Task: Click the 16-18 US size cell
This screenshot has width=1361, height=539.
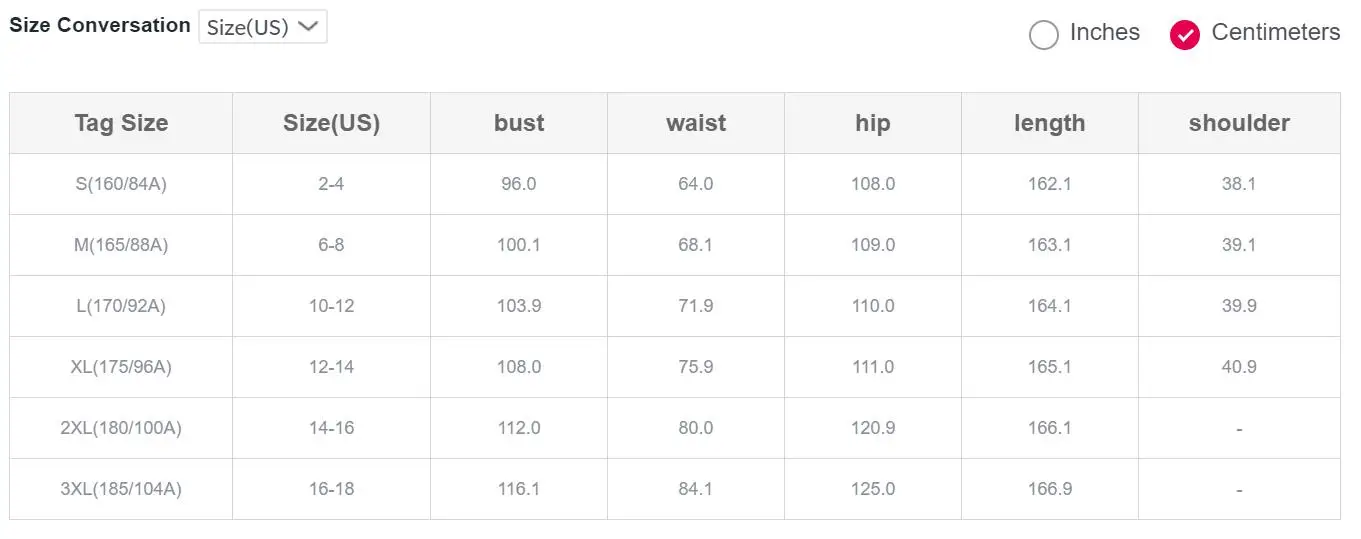Action: click(332, 489)
